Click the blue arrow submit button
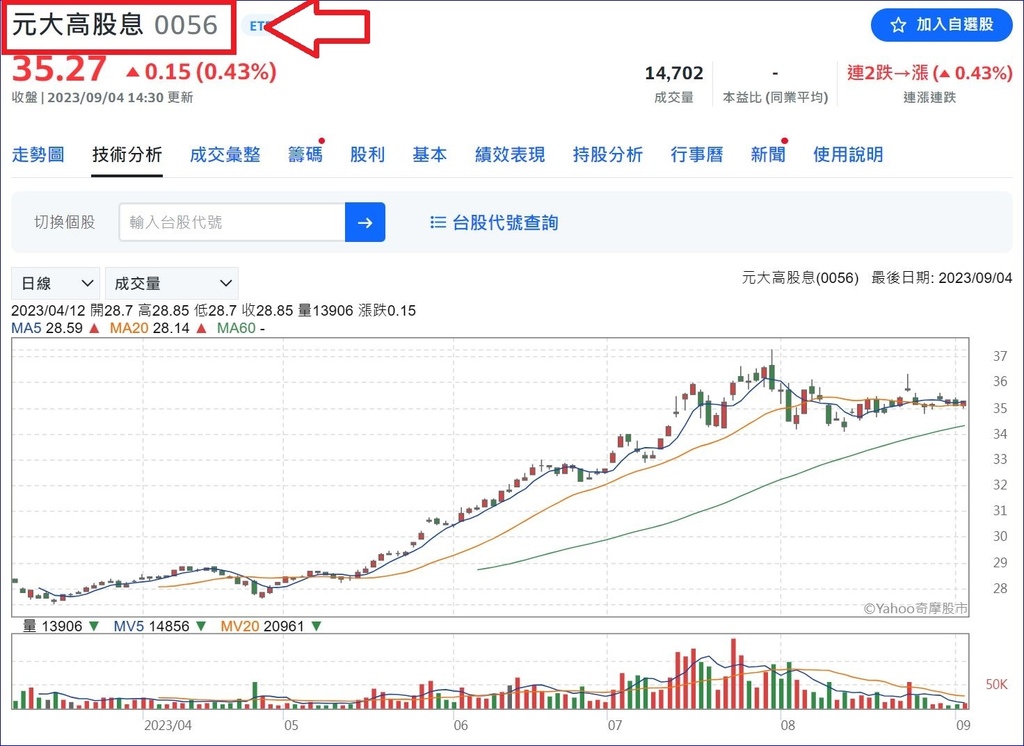 [364, 222]
